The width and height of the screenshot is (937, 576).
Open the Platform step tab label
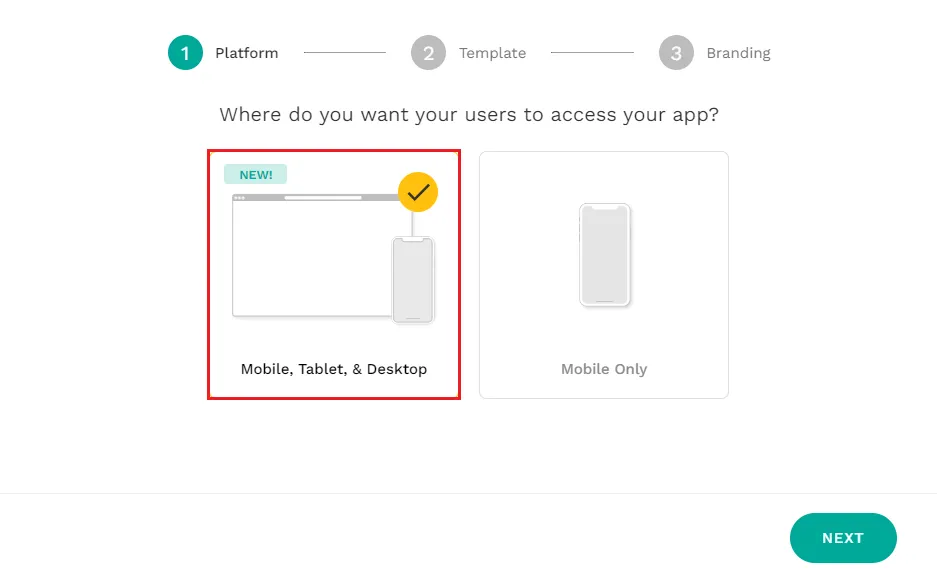tap(247, 53)
